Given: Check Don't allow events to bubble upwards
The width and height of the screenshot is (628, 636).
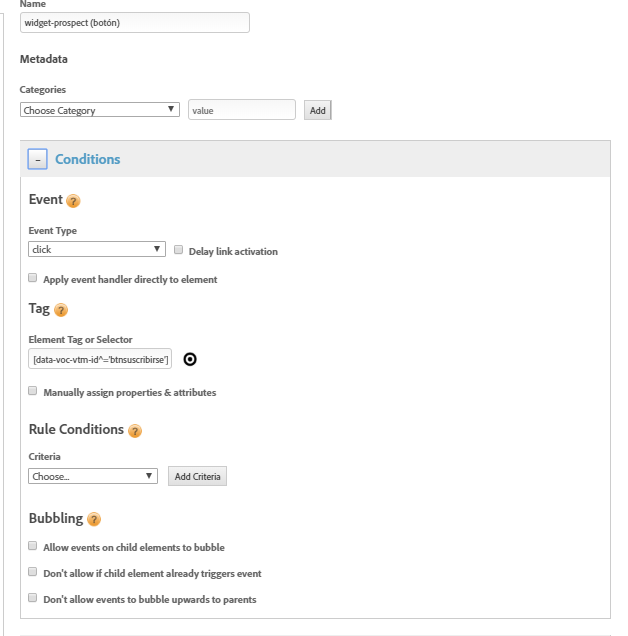Looking at the screenshot, I should coord(33,598).
